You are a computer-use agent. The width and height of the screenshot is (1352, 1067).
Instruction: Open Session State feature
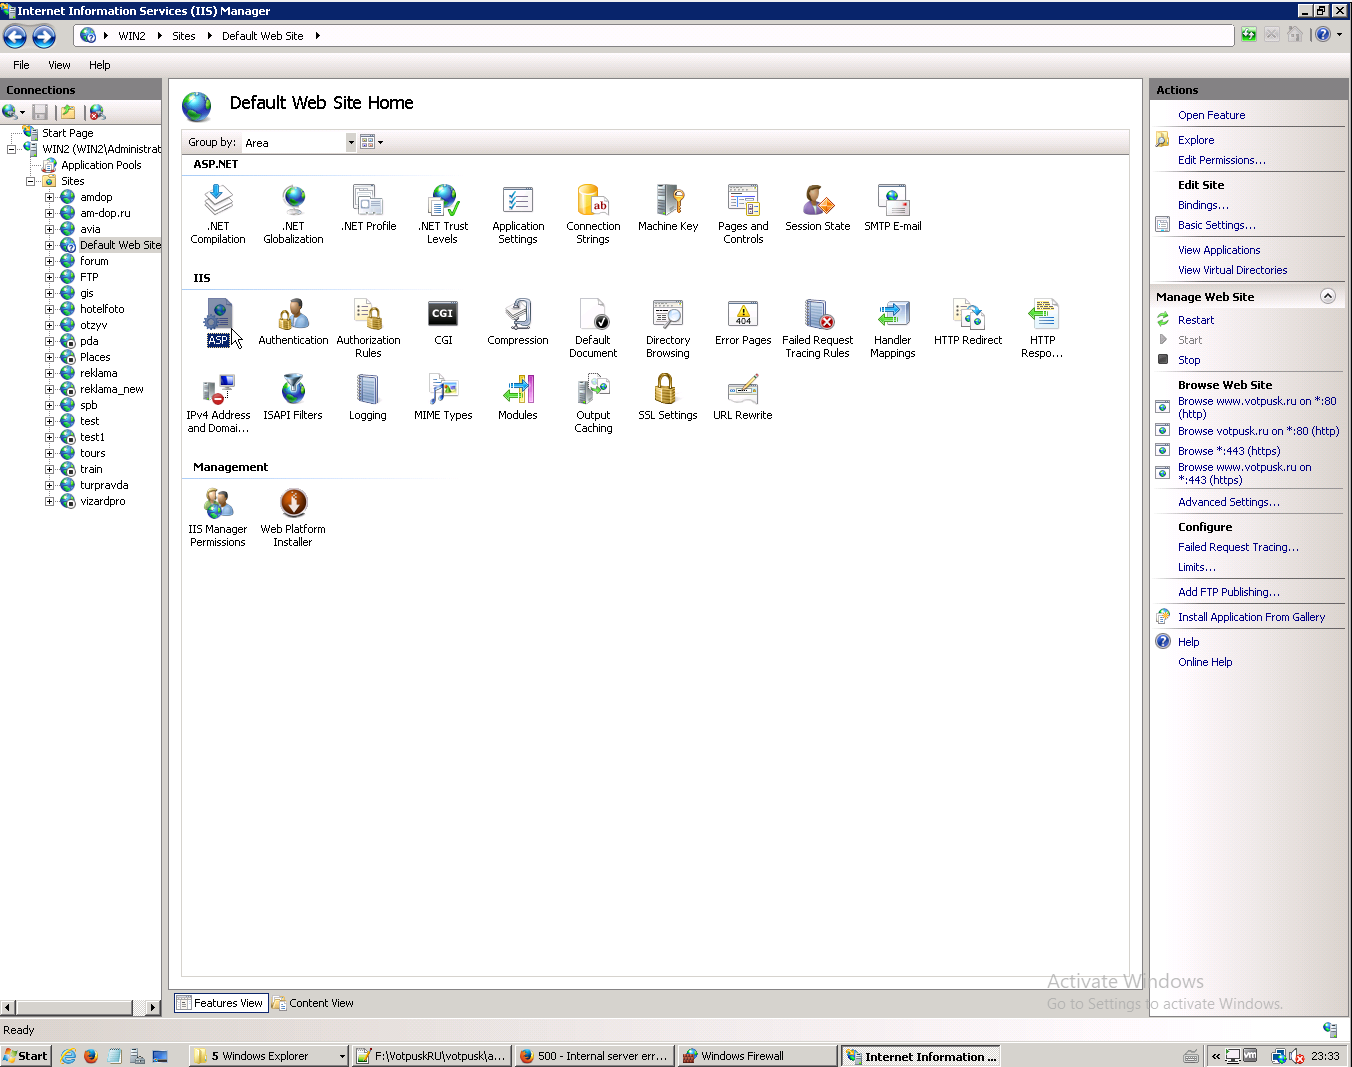818,207
